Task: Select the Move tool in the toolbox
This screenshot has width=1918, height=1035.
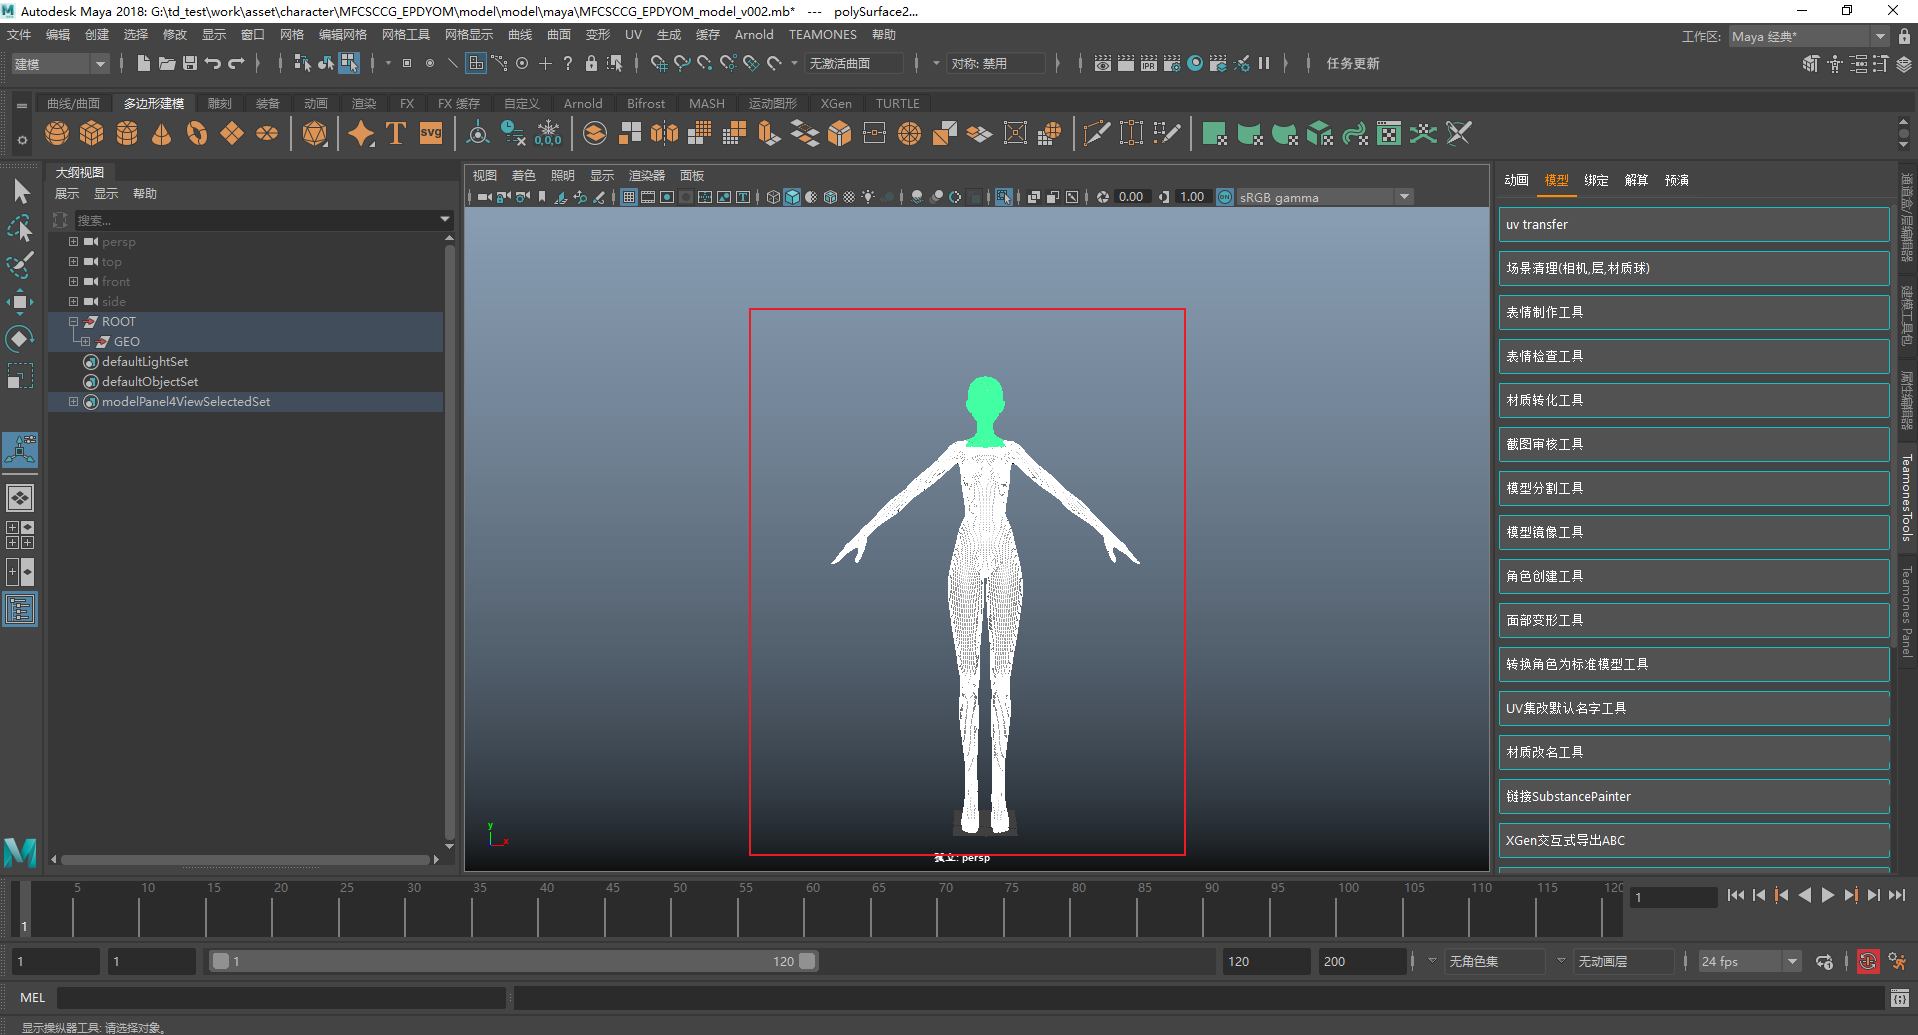Action: [x=20, y=302]
